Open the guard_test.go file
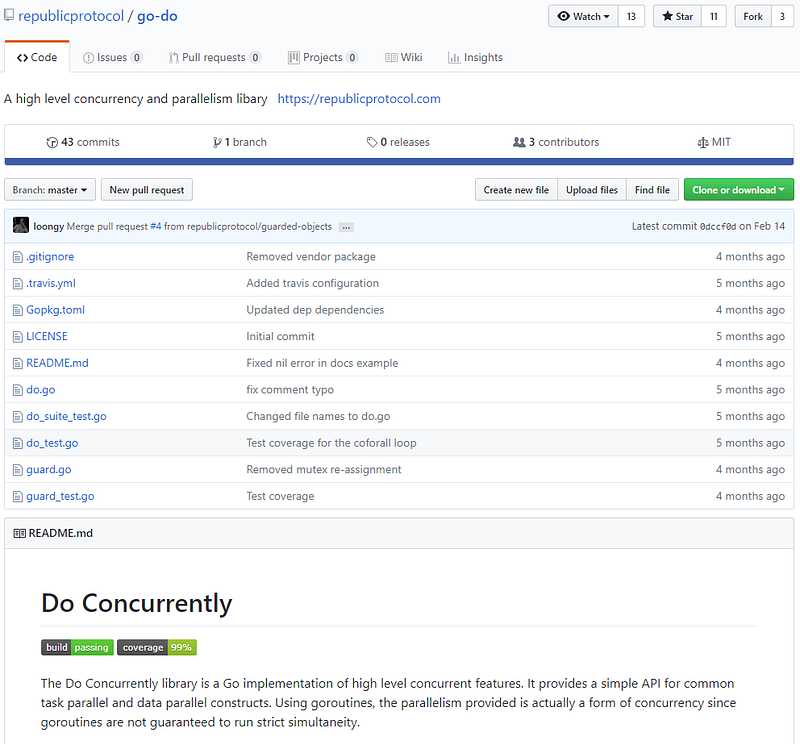Screen dimensions: 800x744 click(x=60, y=496)
